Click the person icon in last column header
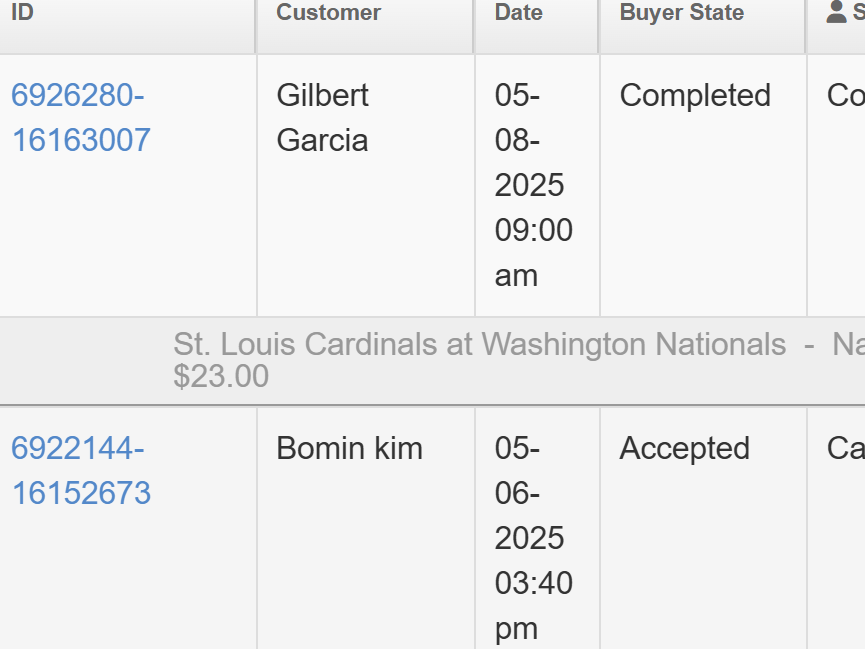 [x=836, y=12]
